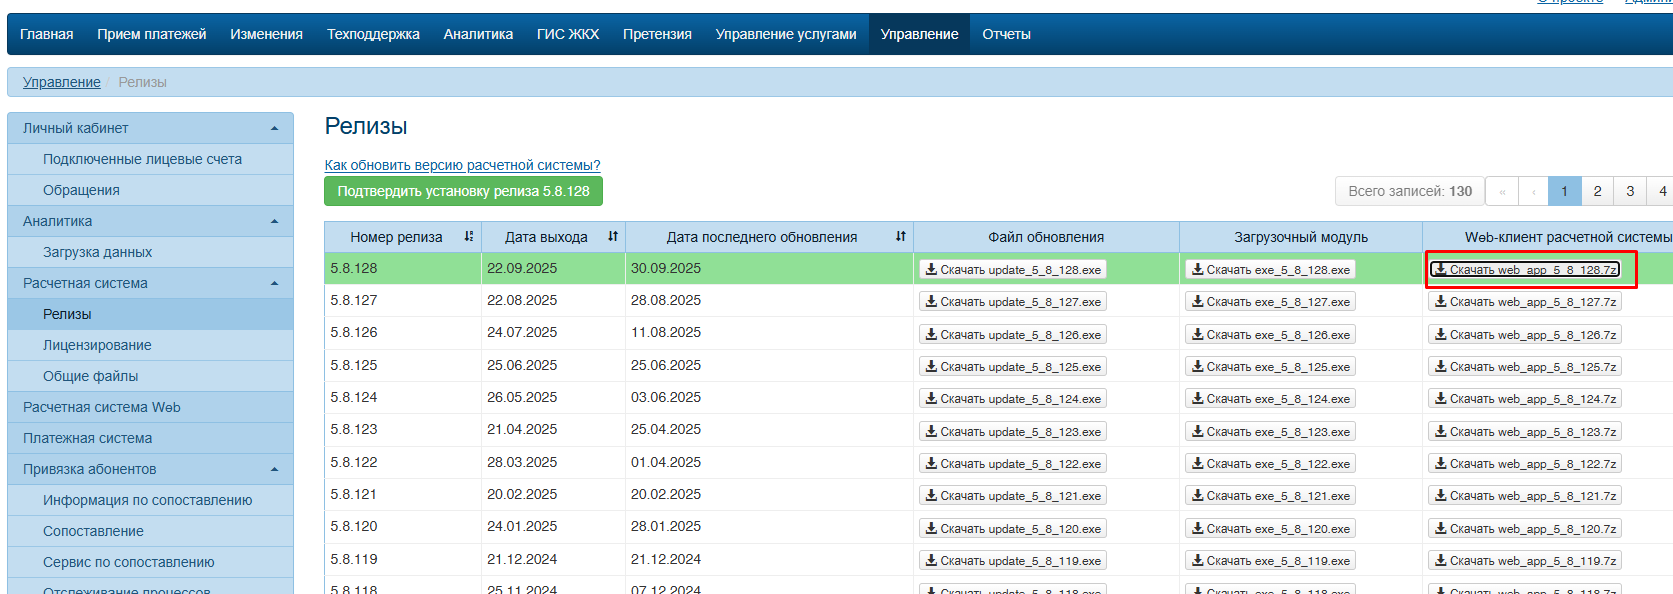This screenshot has width=1673, height=594.
Task: Click sort icon beside Дата выхода header
Action: [612, 237]
